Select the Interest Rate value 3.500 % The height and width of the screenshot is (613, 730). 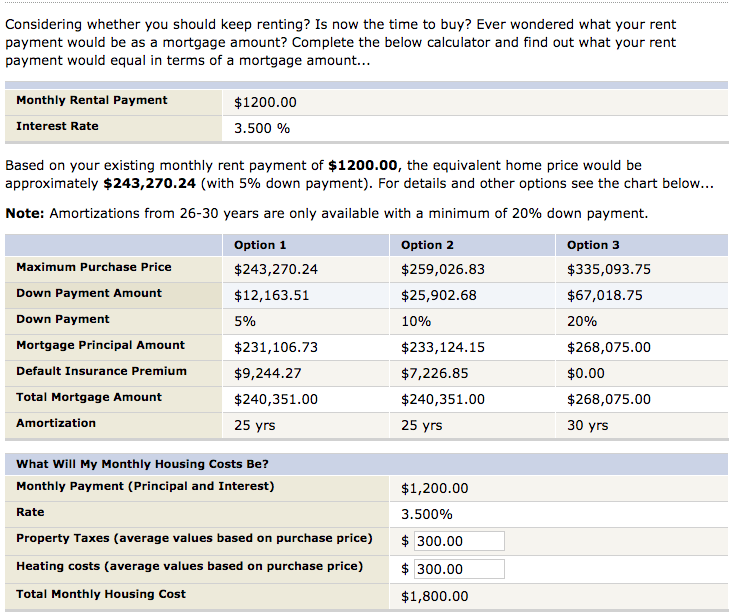[262, 128]
